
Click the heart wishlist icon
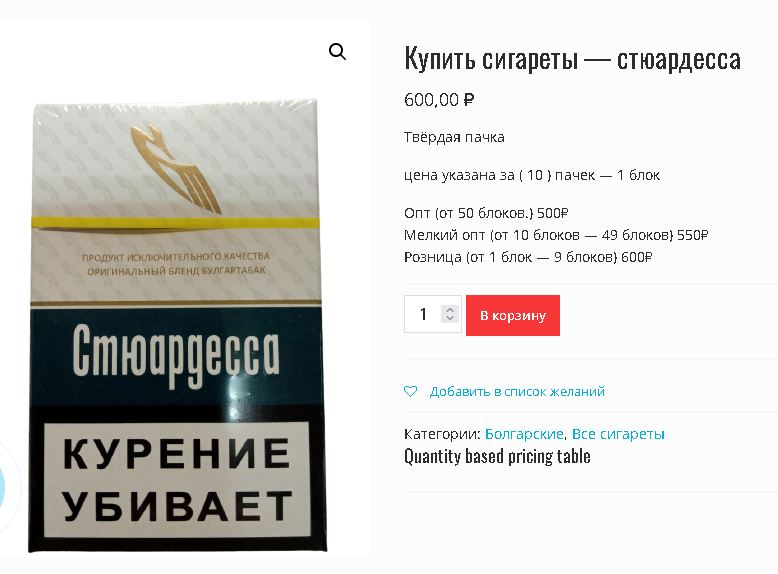pyautogui.click(x=410, y=391)
